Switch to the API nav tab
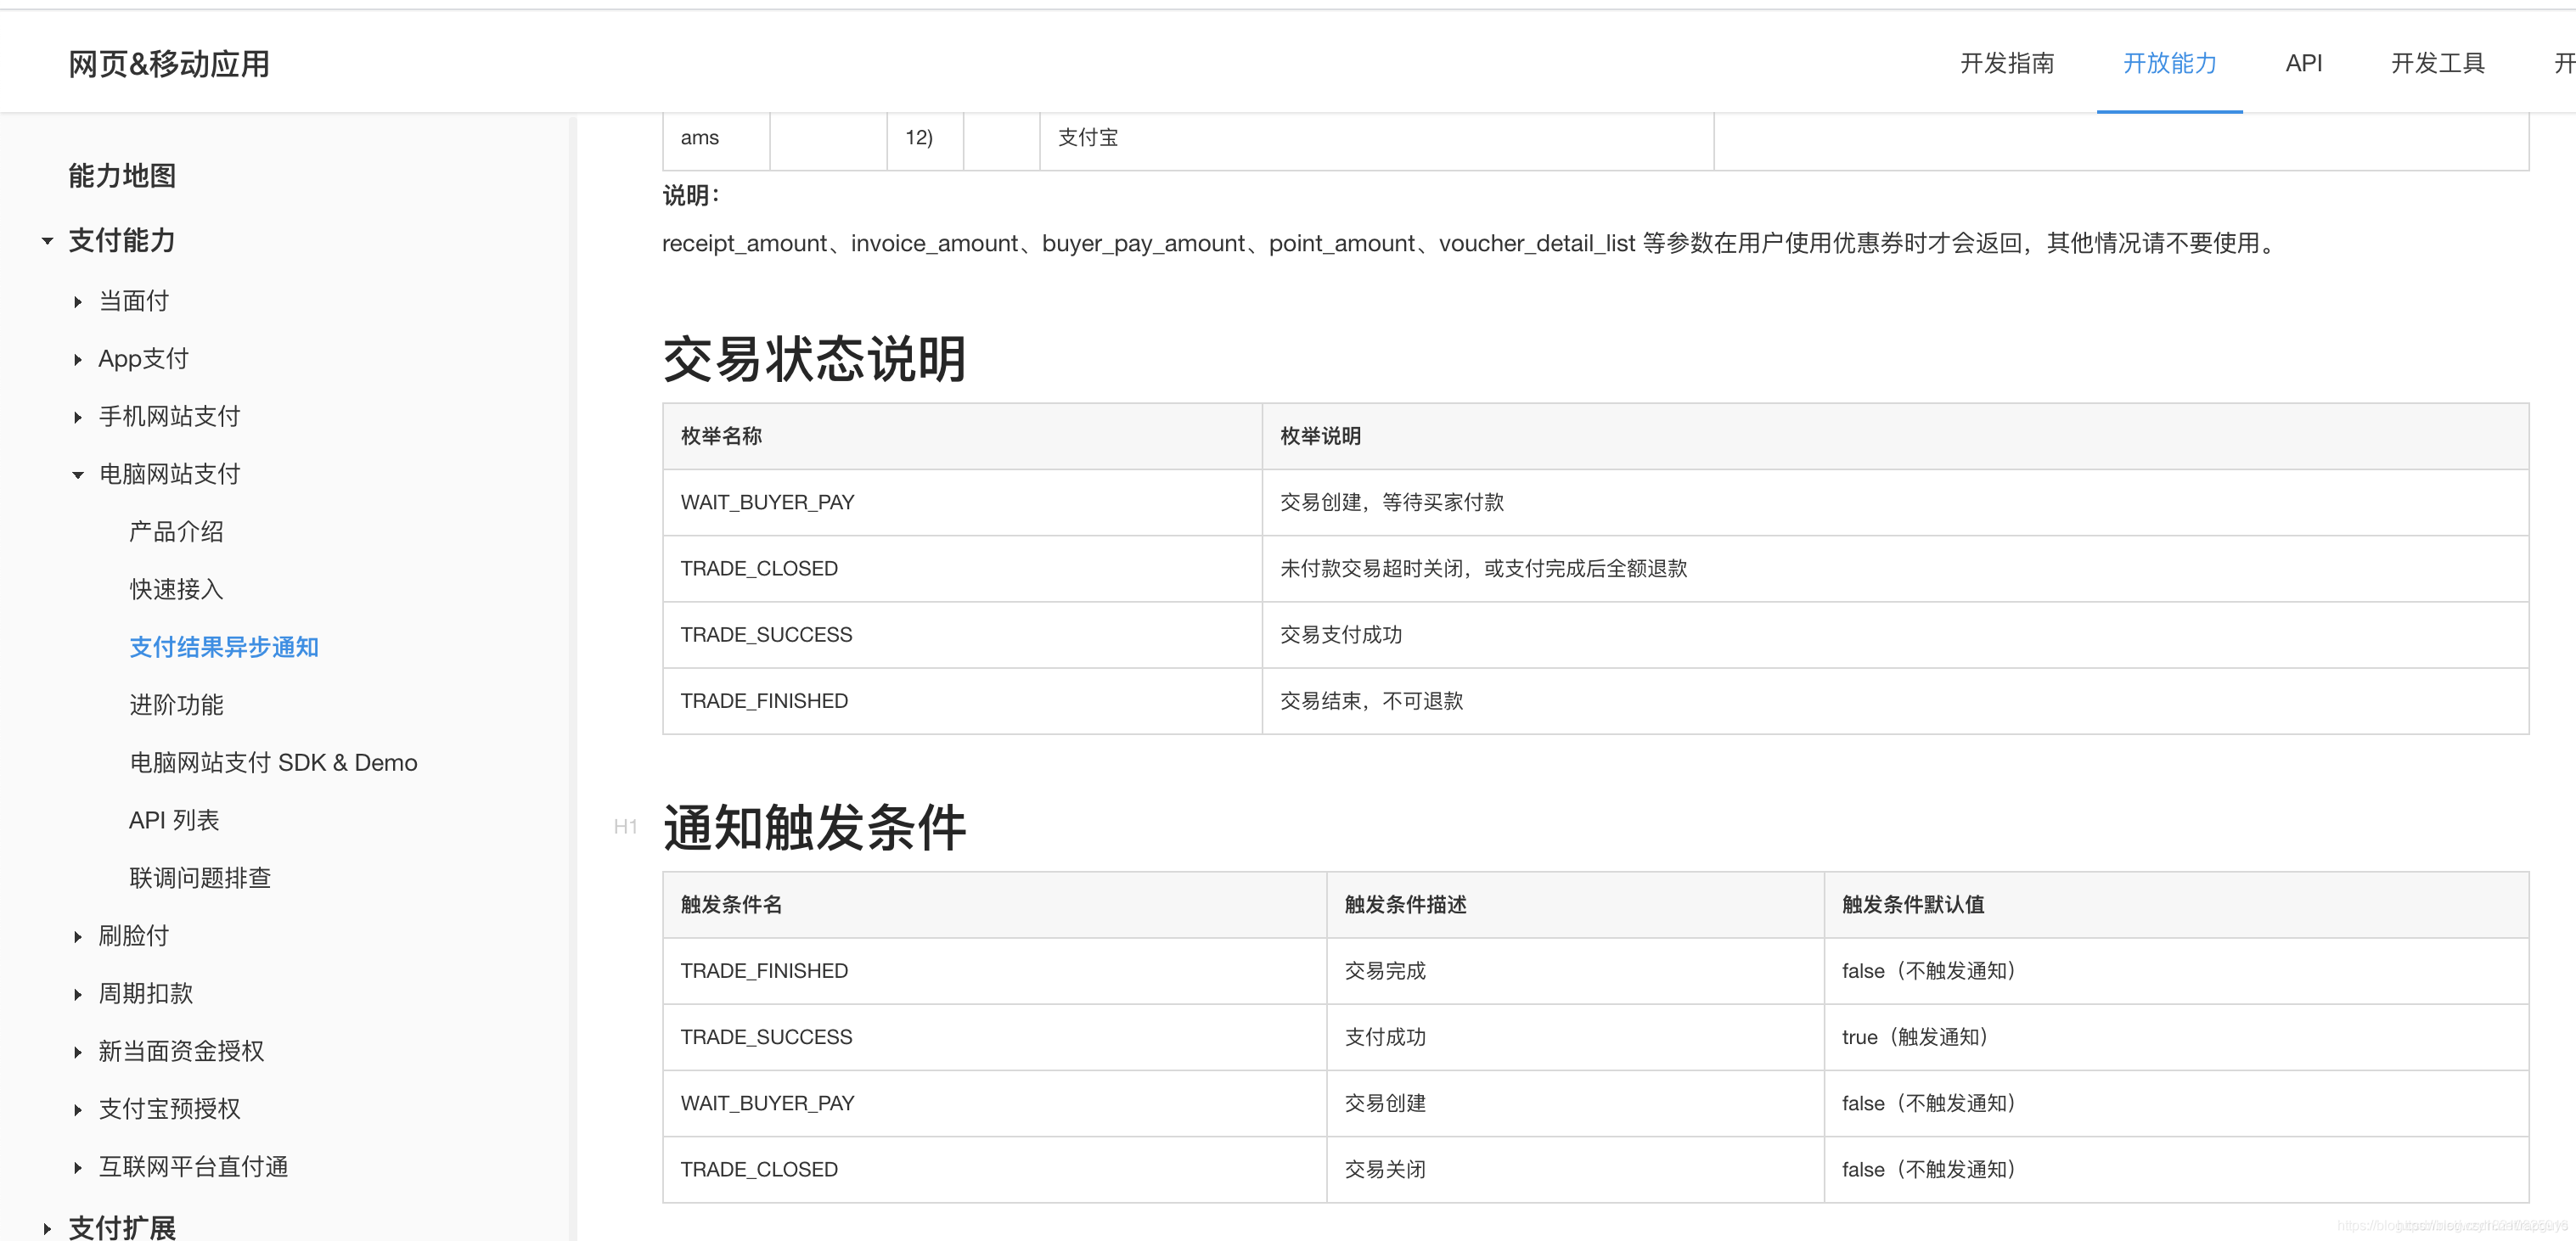Viewport: 2576px width, 1241px height. pos(2303,63)
